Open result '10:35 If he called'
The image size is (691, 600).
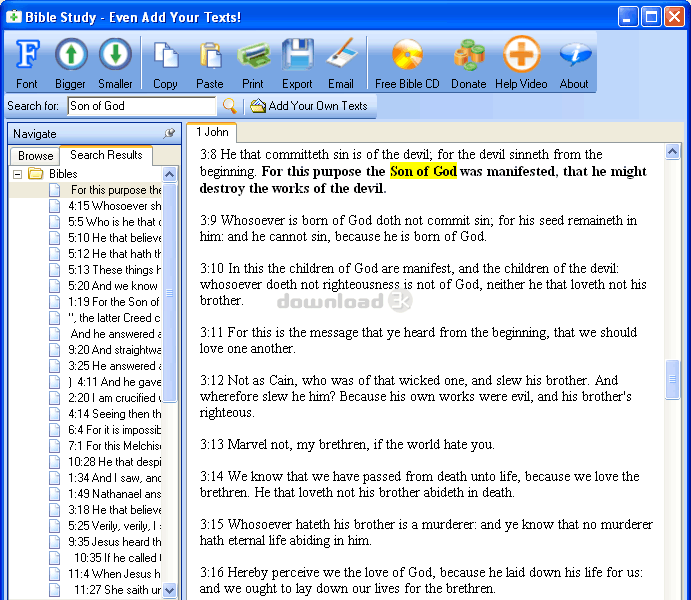click(118, 558)
